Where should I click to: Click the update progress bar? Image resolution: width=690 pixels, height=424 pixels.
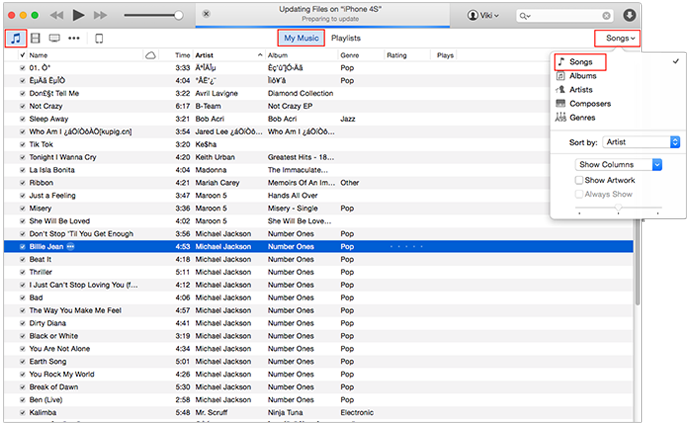[x=323, y=27]
